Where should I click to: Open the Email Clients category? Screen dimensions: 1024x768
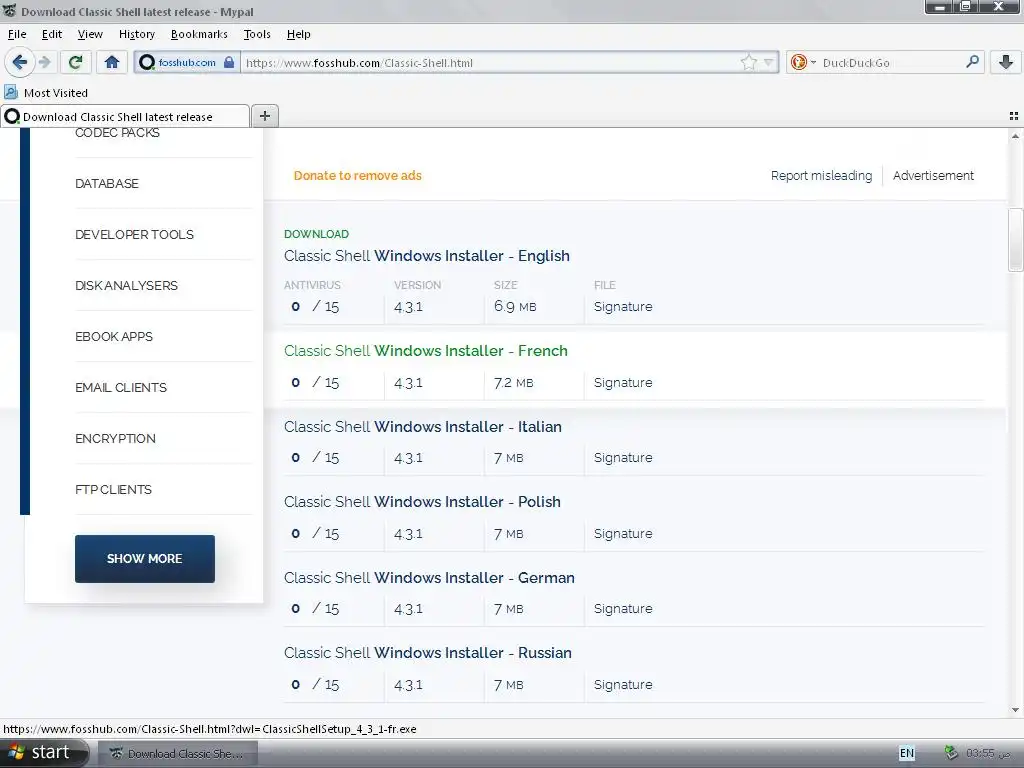pos(121,387)
